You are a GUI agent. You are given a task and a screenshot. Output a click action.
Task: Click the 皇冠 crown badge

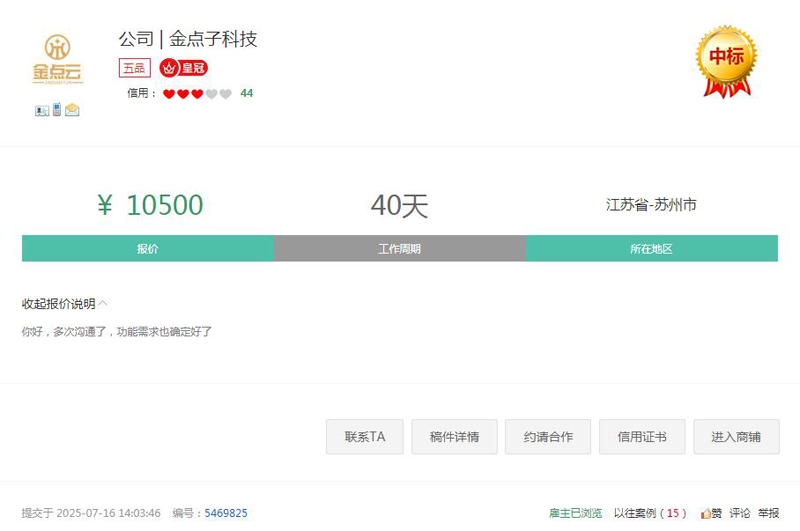pyautogui.click(x=184, y=68)
